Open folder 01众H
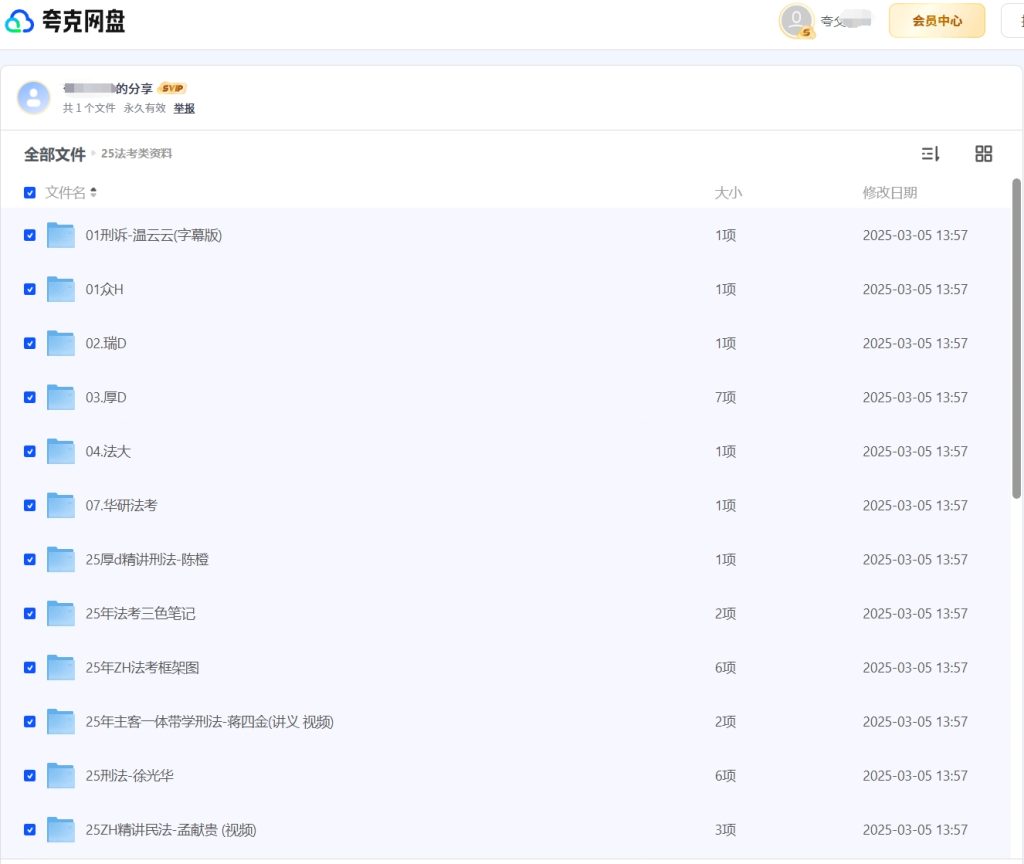The width and height of the screenshot is (1024, 864). click(104, 289)
